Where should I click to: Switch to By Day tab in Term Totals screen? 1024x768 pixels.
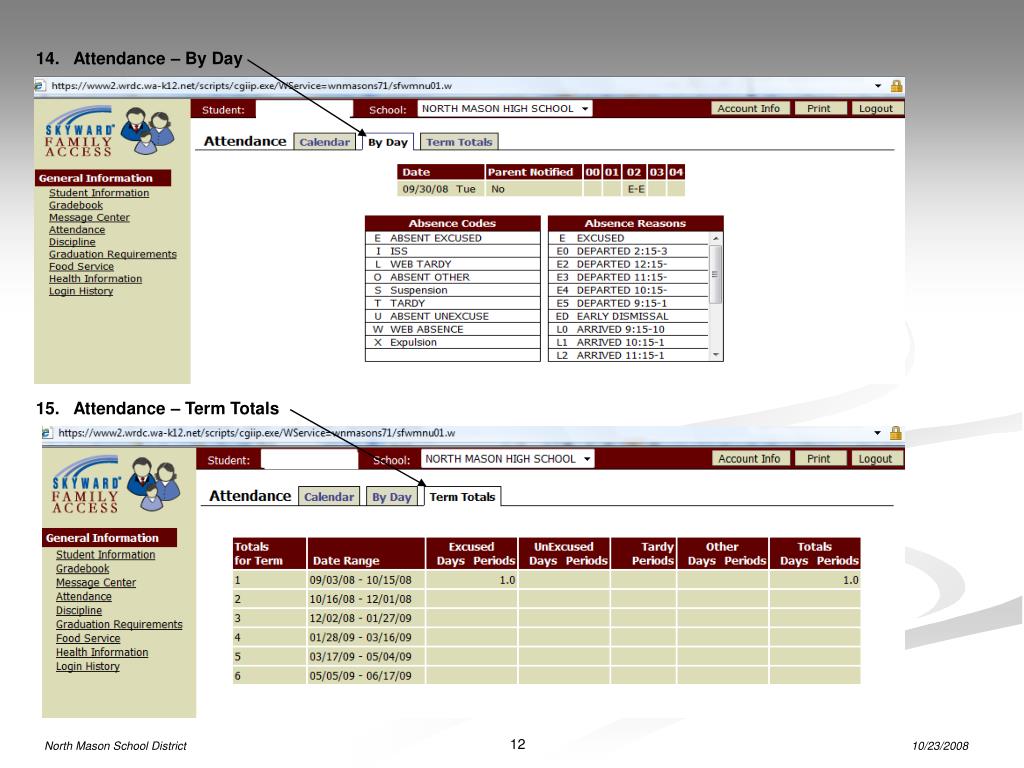(392, 496)
